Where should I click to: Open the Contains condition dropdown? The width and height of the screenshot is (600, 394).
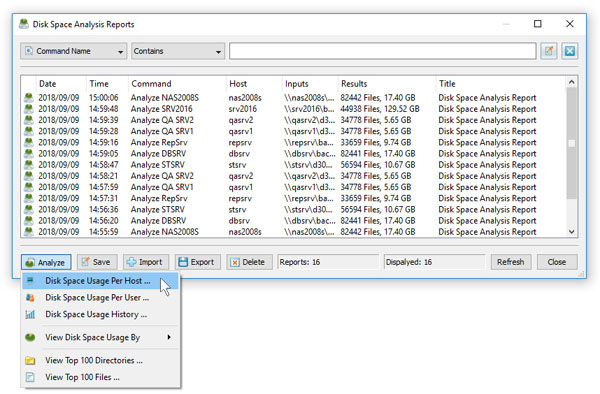point(178,51)
